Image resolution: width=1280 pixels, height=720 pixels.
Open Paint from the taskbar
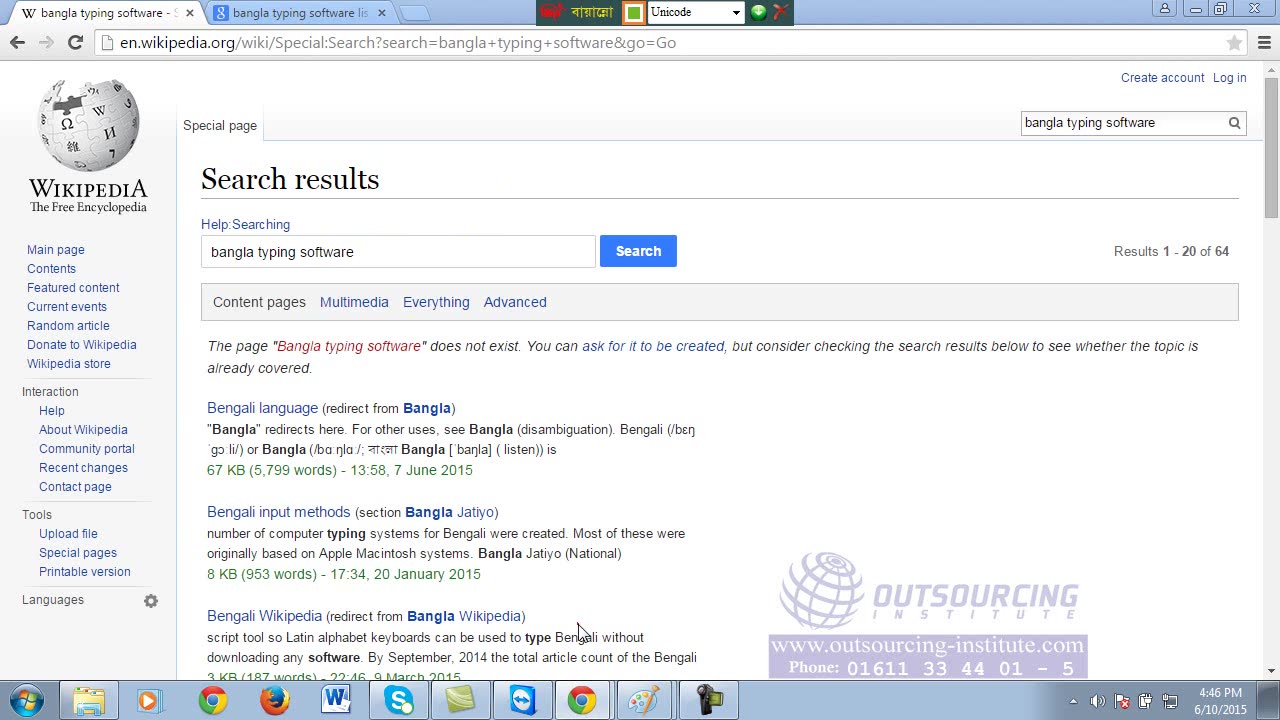point(645,701)
